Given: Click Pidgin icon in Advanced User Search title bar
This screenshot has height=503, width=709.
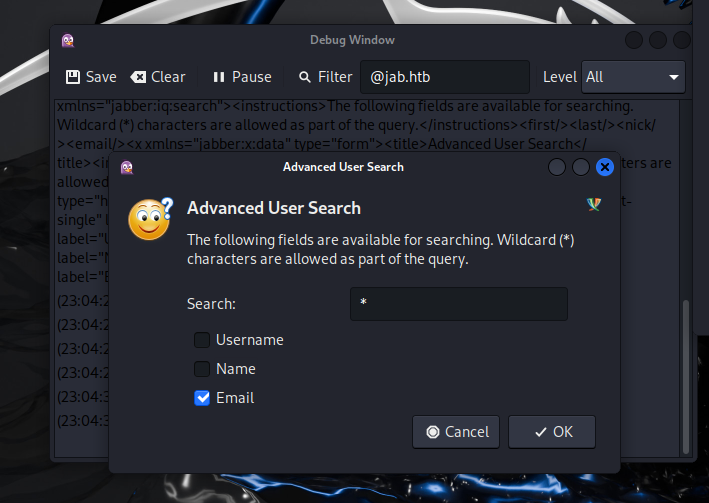Looking at the screenshot, I should click(x=127, y=167).
